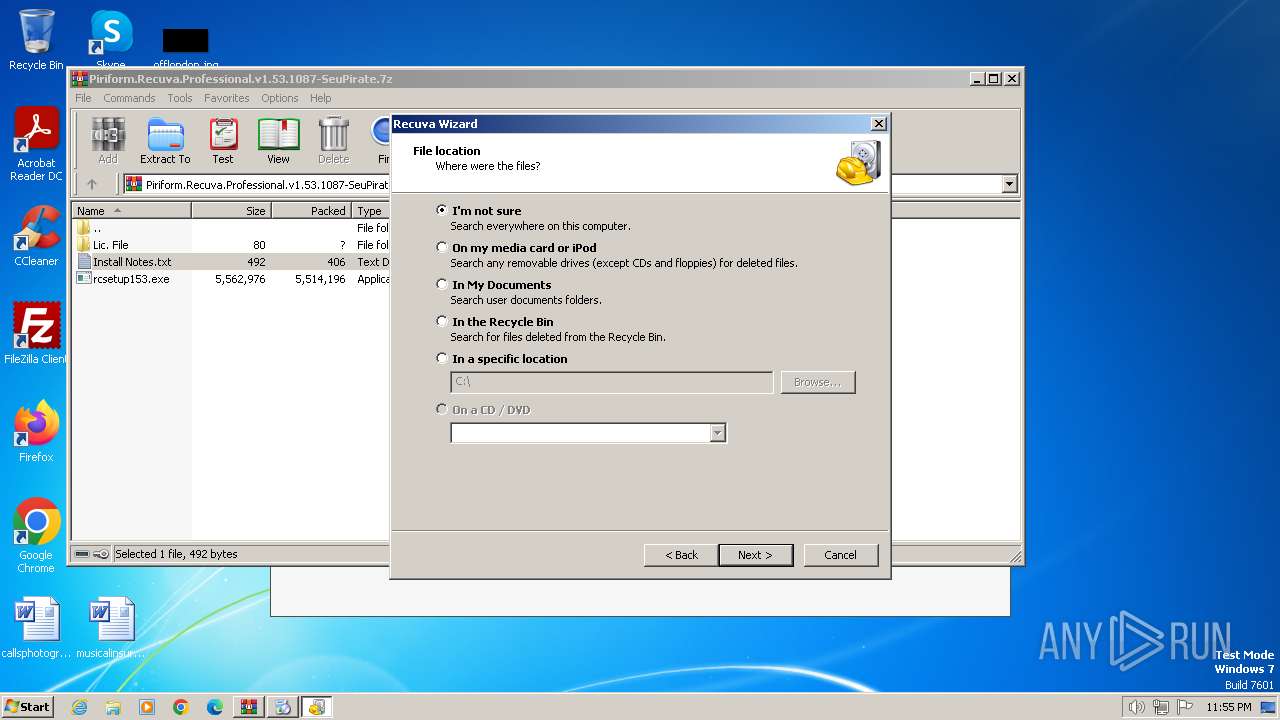This screenshot has width=1280, height=720.
Task: Open WinRAR address path dropdown arrow
Action: (x=1009, y=184)
